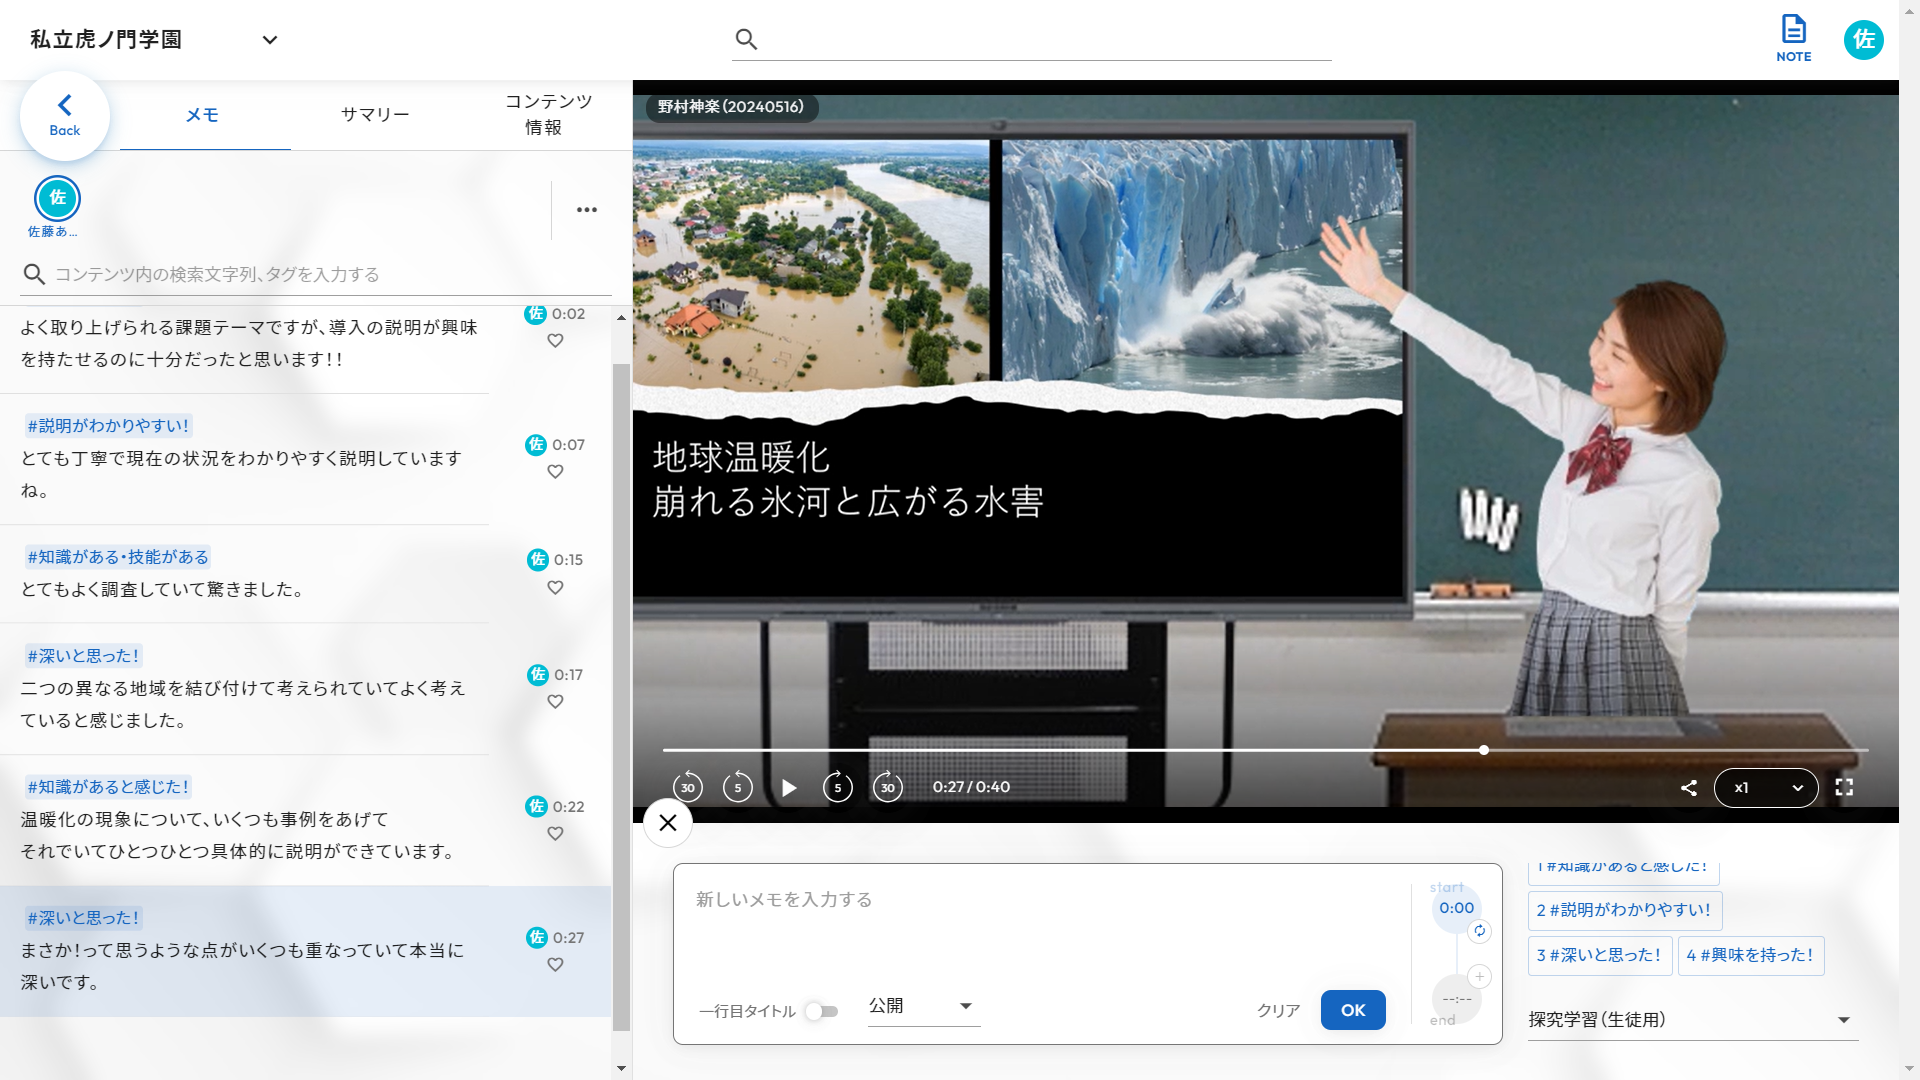Like the memo at 0:22
The height and width of the screenshot is (1080, 1920).
(x=555, y=834)
